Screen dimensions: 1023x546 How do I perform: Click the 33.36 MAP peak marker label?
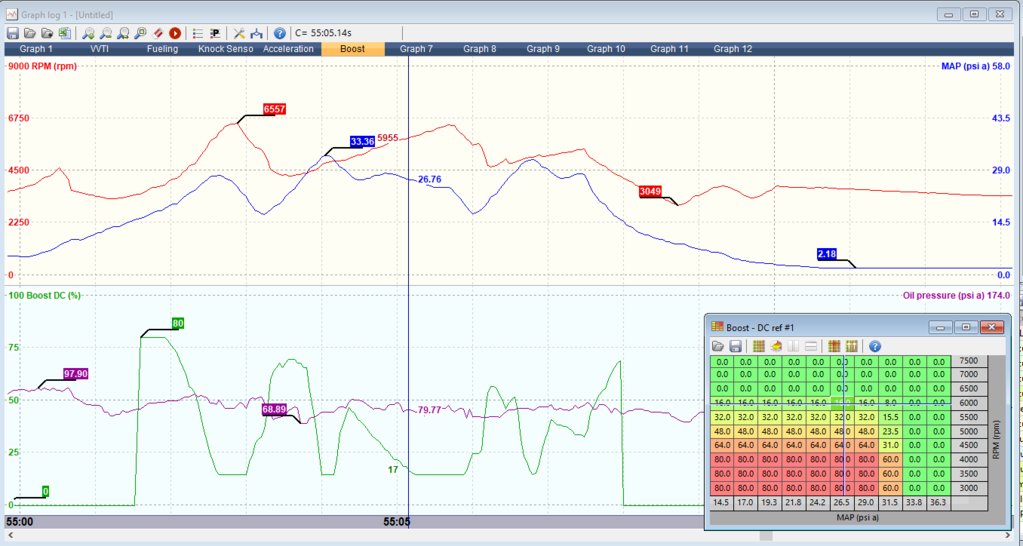click(362, 142)
